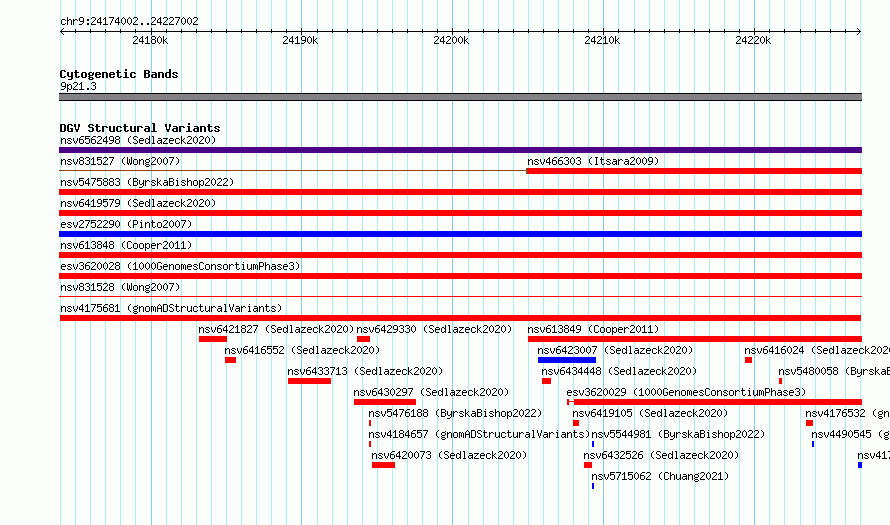Open the nsv5544981 (ByrskaBishop2022) label
890x525 pixels.
[x=678, y=434]
